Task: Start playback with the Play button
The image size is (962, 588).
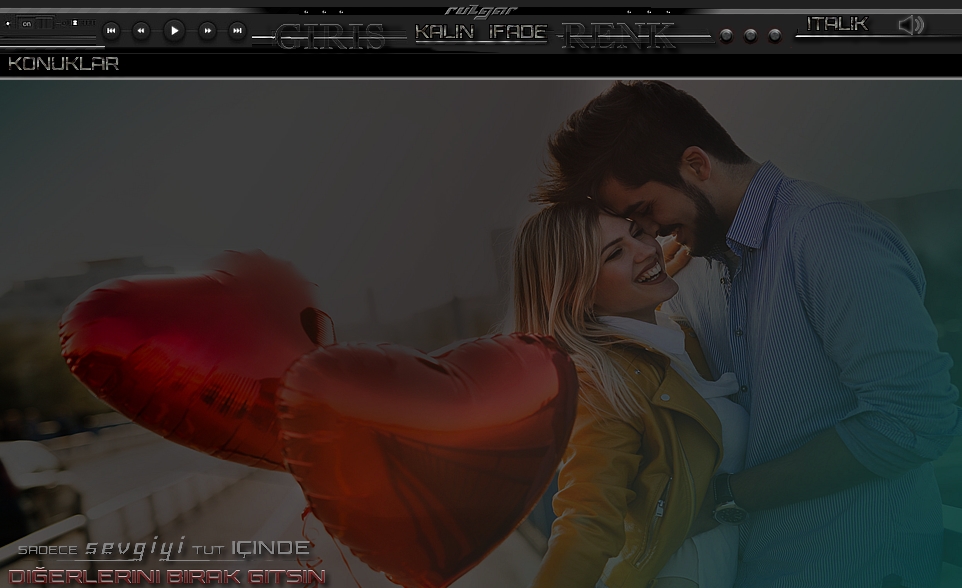Action: tap(174, 30)
